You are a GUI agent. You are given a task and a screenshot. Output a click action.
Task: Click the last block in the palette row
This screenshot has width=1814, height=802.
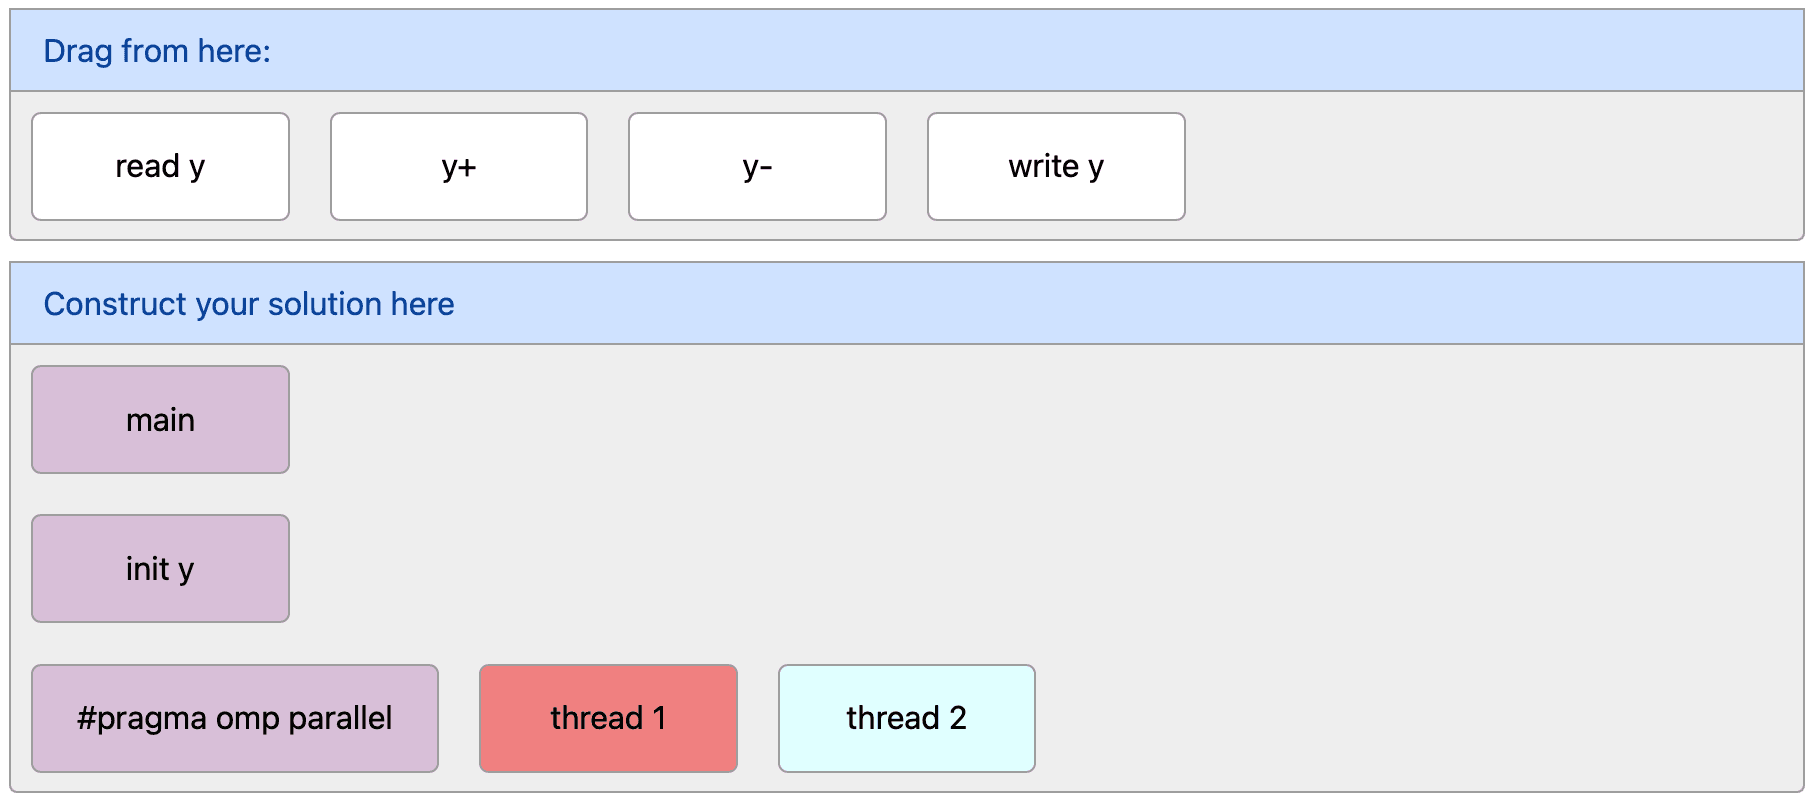coord(1055,166)
